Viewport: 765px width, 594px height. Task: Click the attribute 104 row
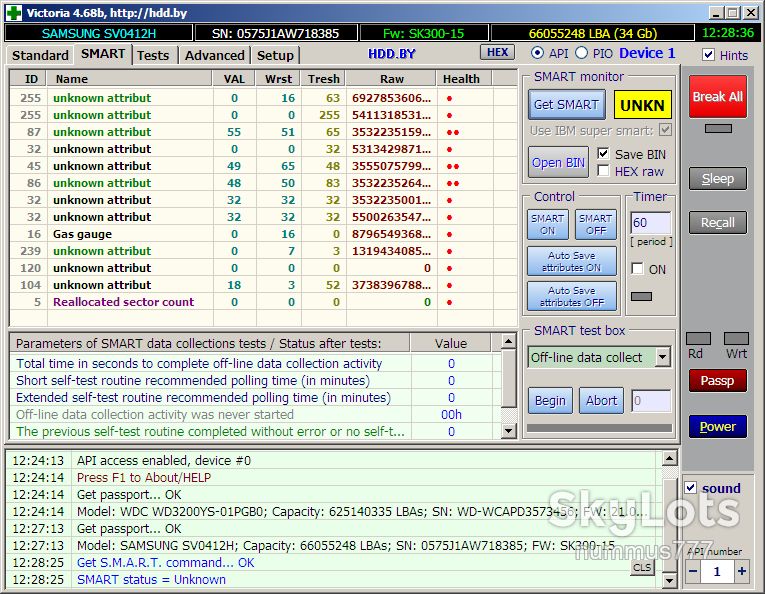pos(263,285)
